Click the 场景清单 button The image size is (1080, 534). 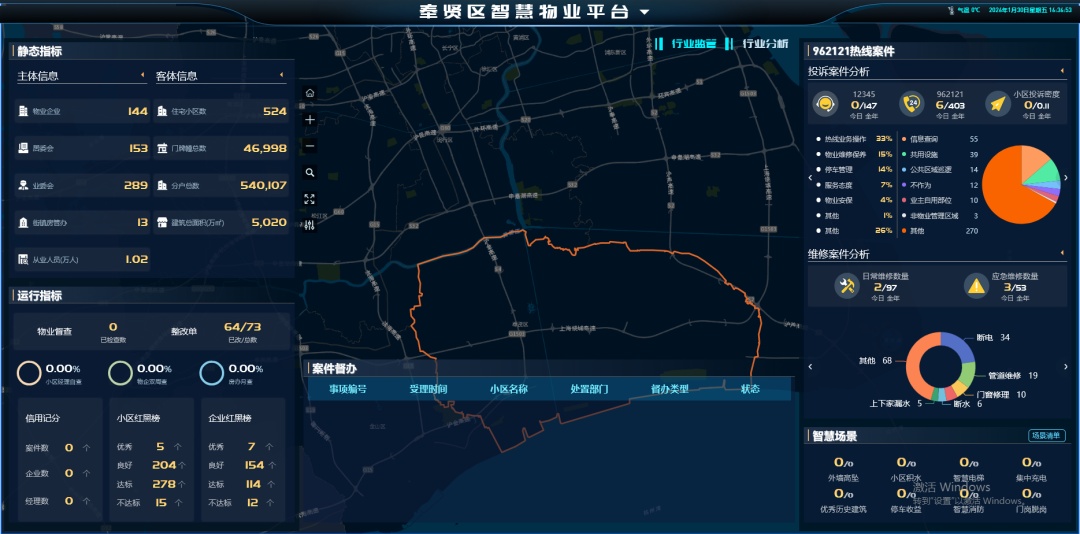[1047, 436]
